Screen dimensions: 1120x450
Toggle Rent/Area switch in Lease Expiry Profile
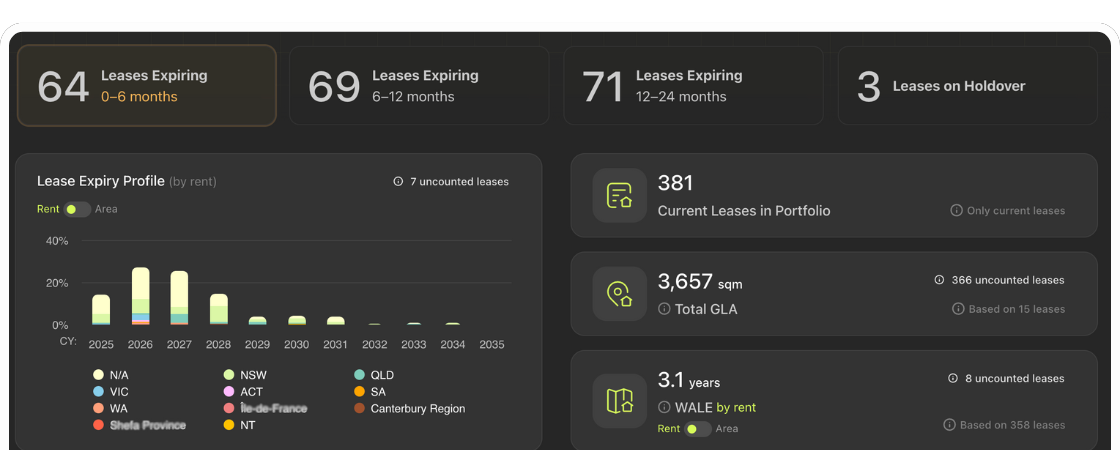77,209
